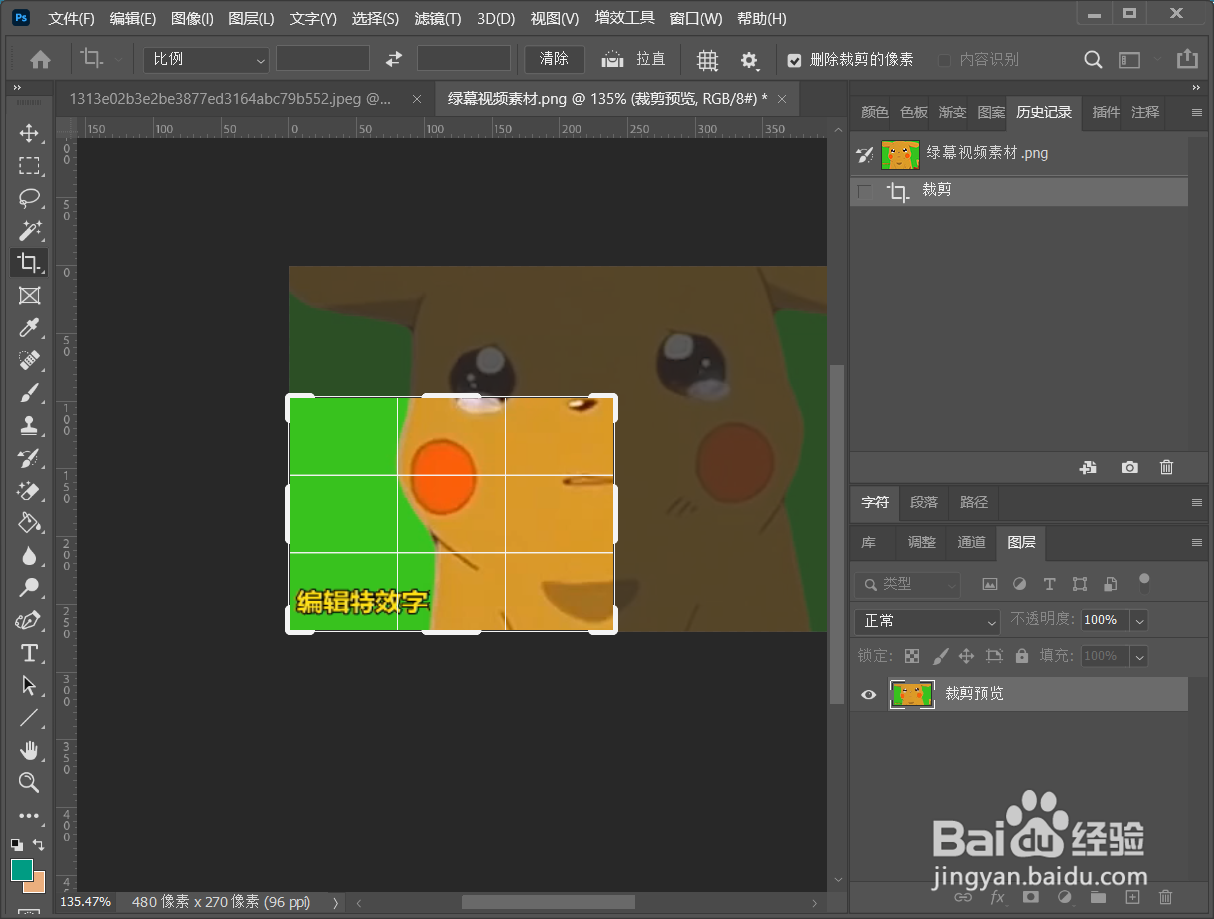Open crop settings gear menu
The image size is (1214, 919).
[750, 60]
